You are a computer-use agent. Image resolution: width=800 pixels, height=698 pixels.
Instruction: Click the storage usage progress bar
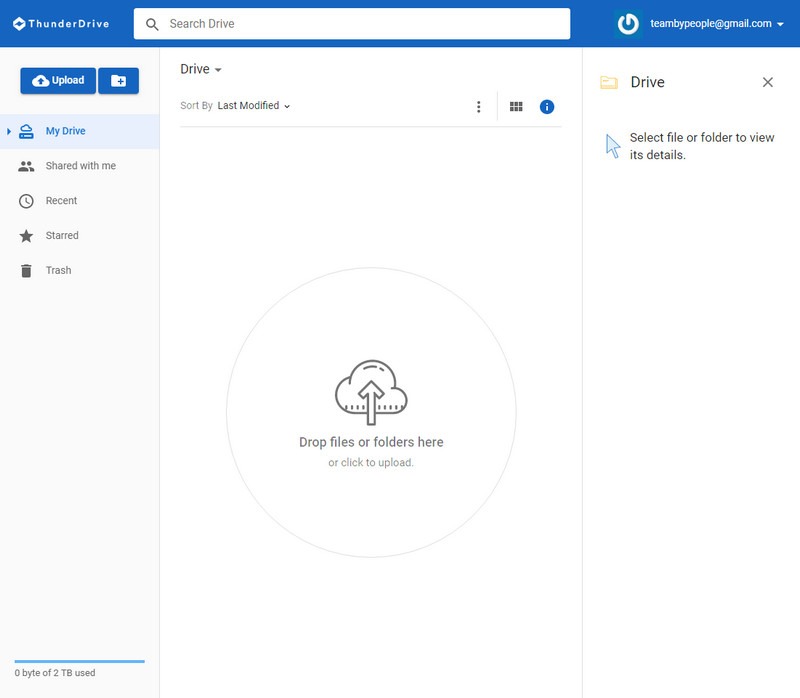[x=79, y=661]
